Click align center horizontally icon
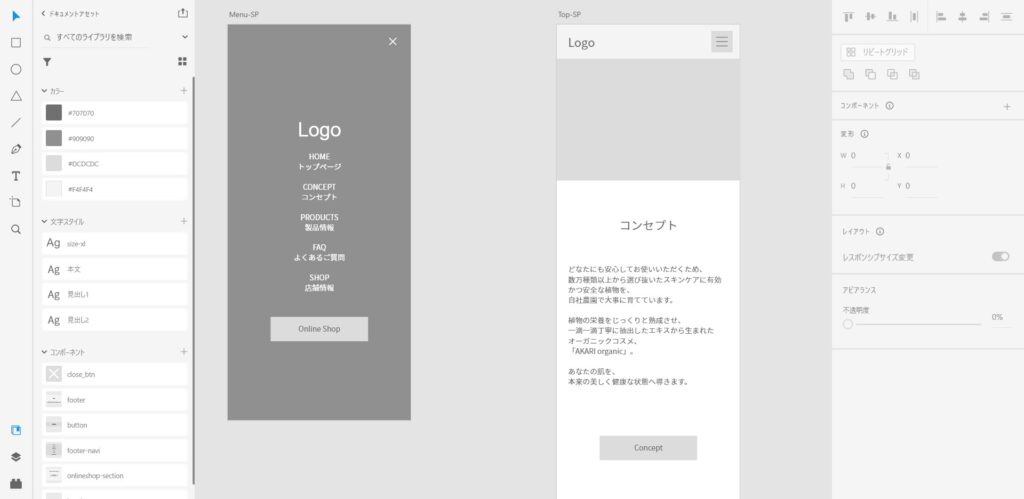 point(962,17)
